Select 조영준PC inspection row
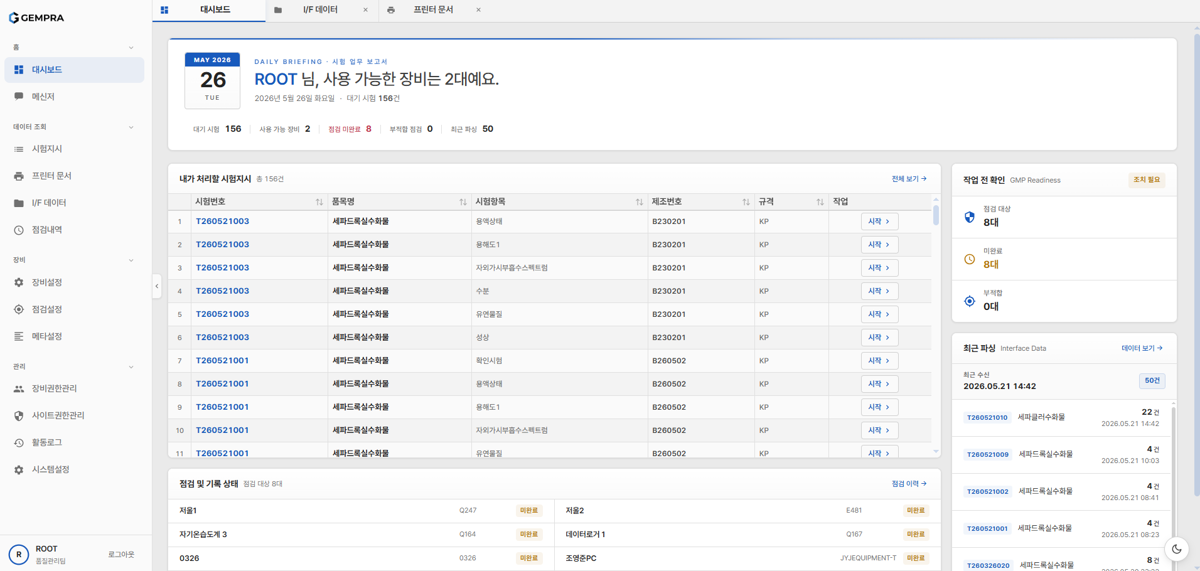1200x571 pixels. [x=746, y=558]
